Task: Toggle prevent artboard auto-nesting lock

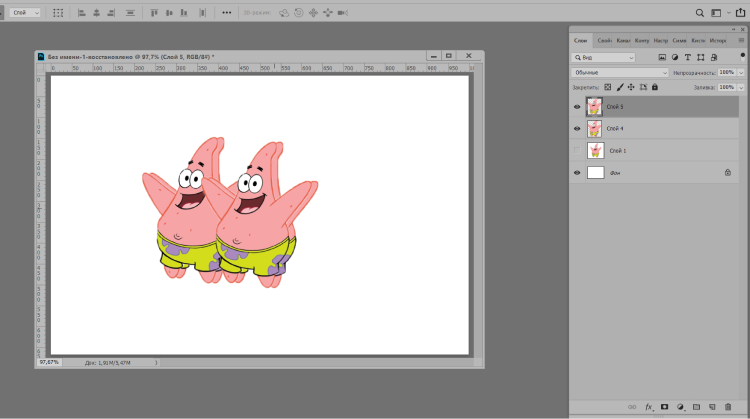Action: (643, 87)
